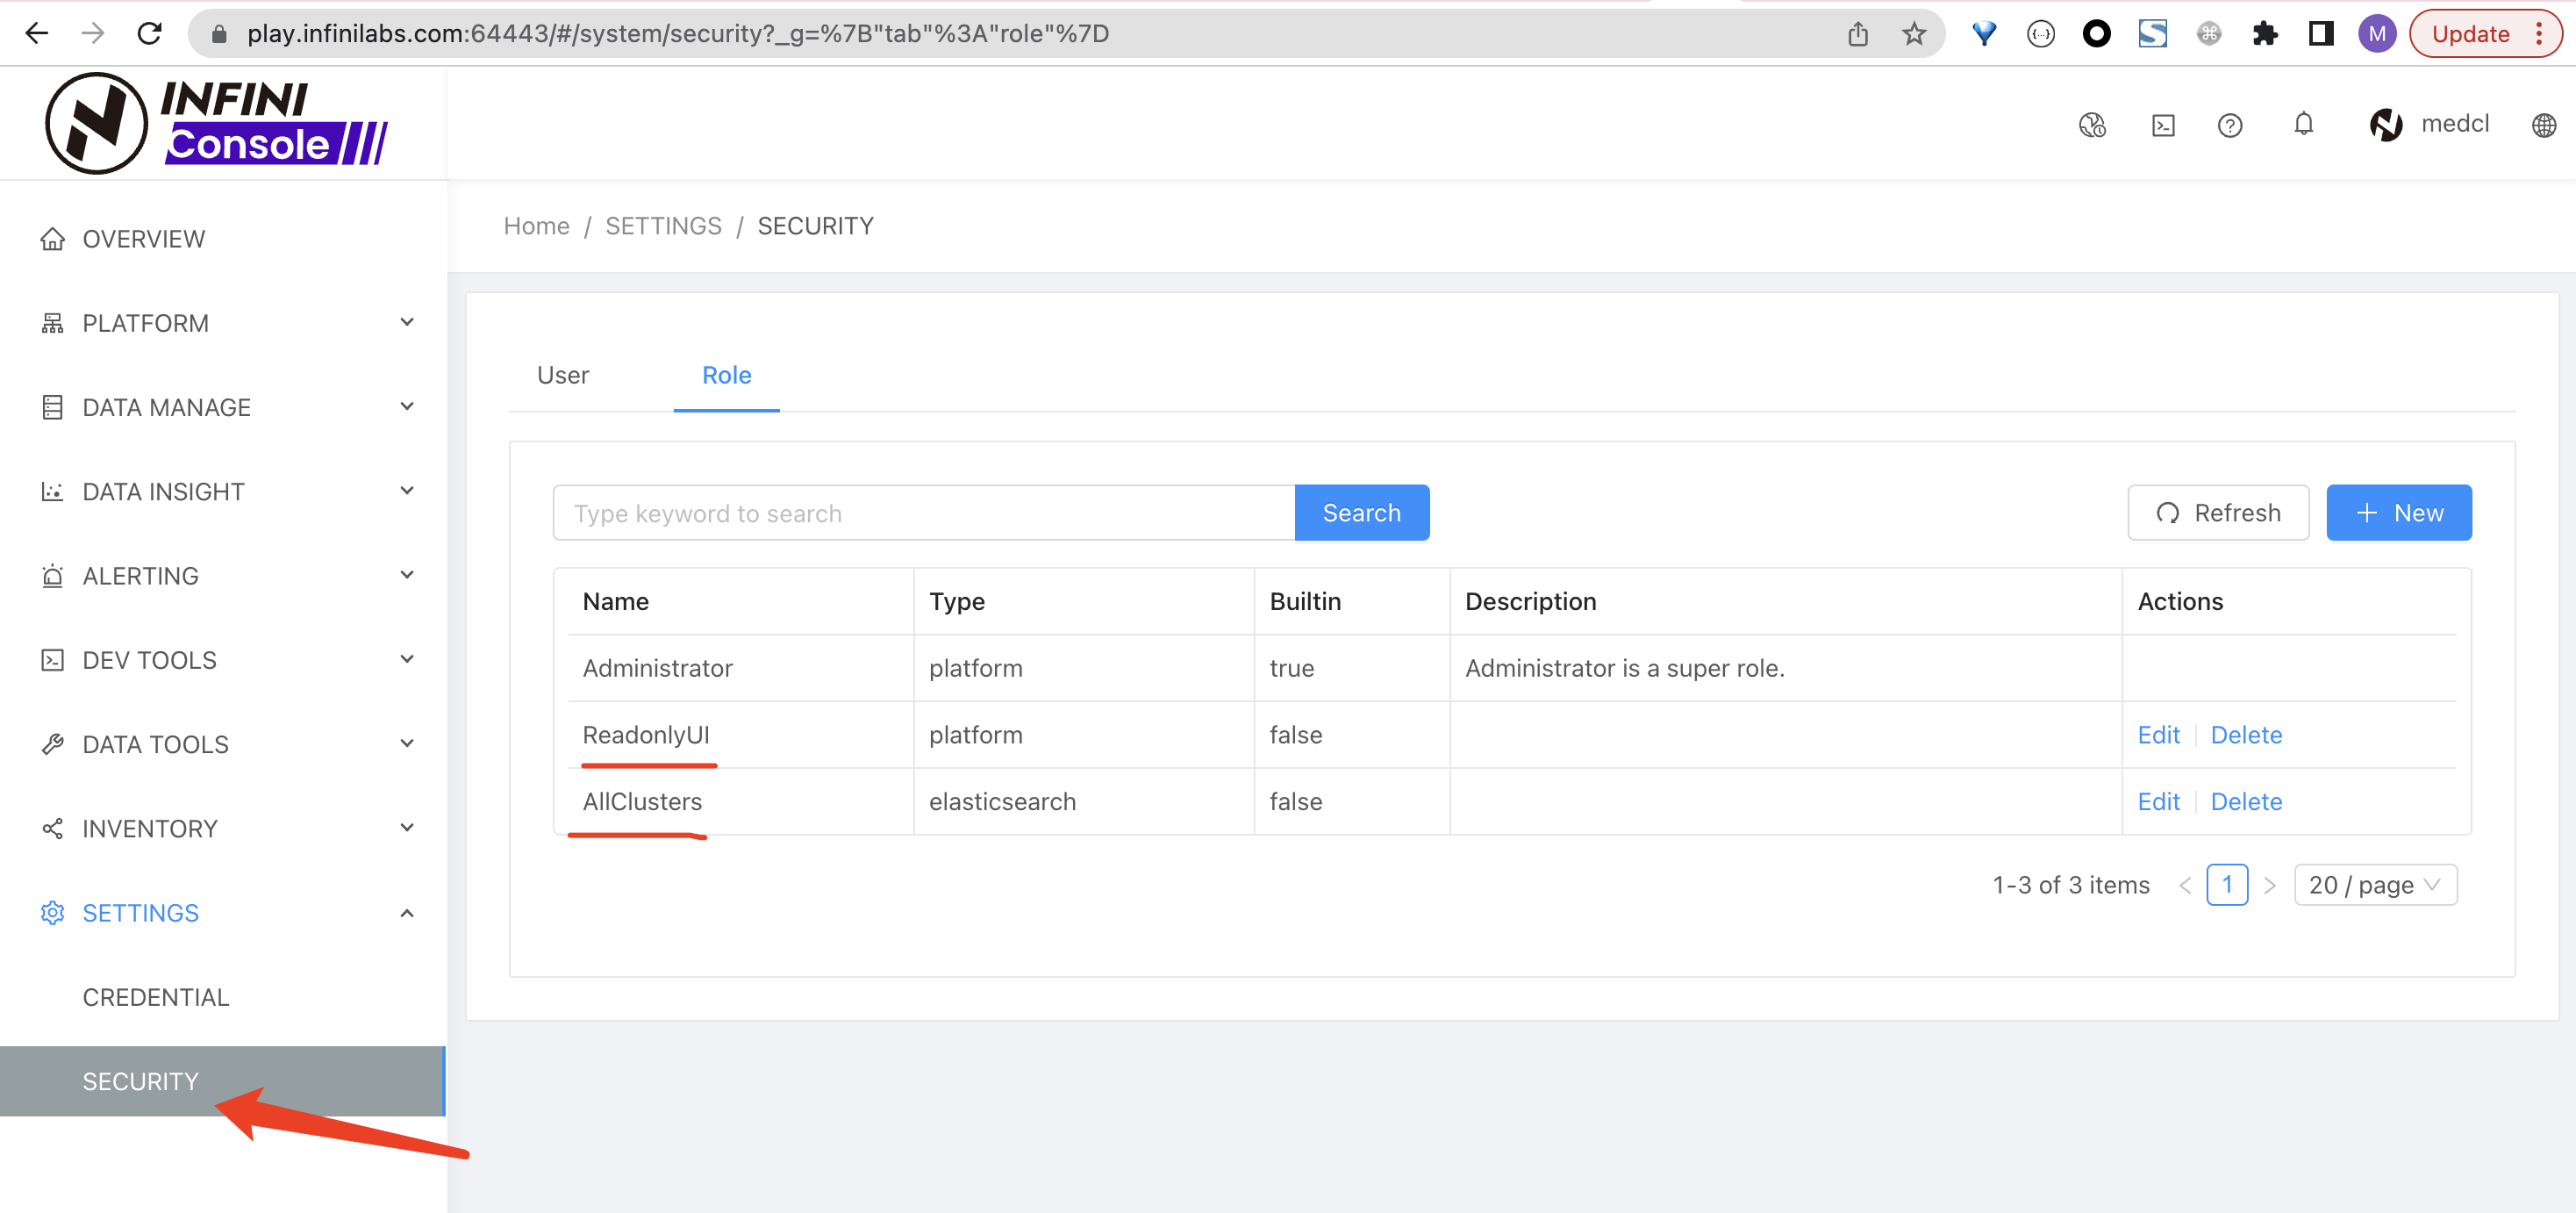Click the notification bell icon
Screen dimensions: 2576x1213
click(x=2304, y=124)
